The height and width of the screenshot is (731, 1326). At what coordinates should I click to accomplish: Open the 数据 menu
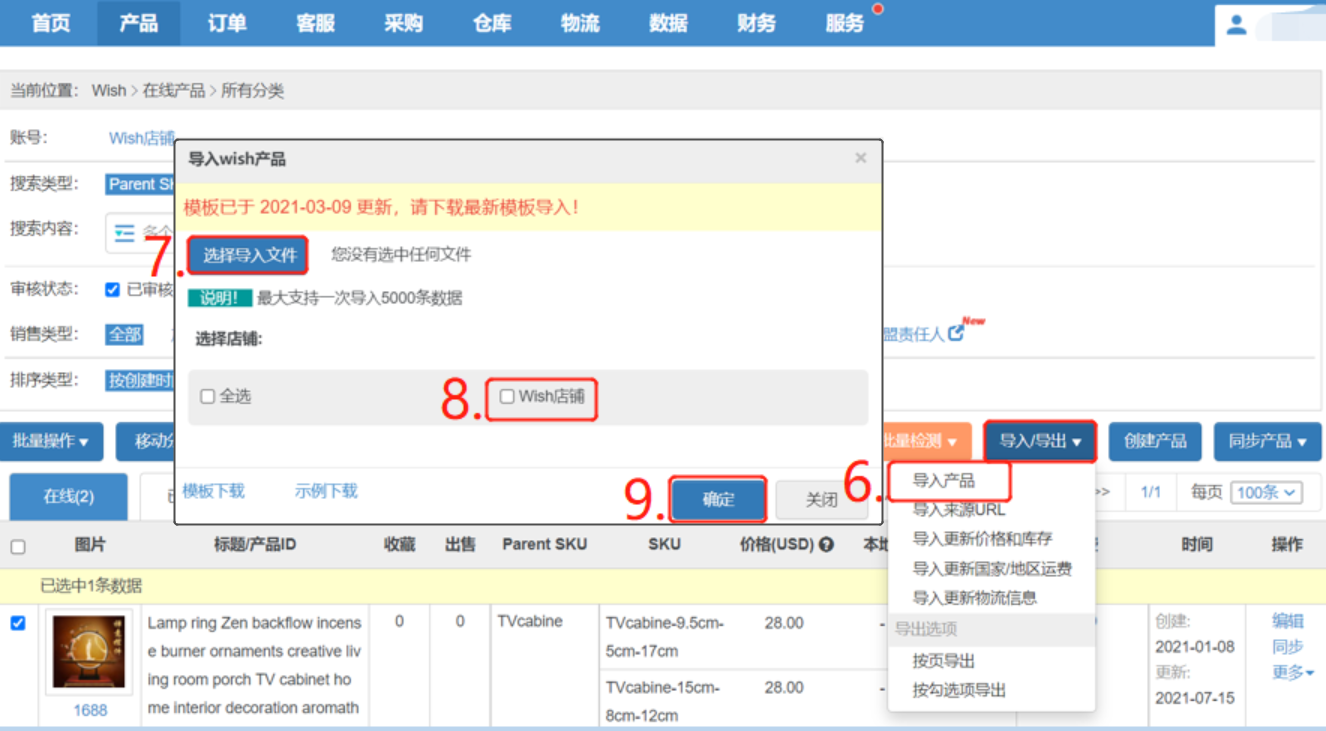tap(668, 23)
